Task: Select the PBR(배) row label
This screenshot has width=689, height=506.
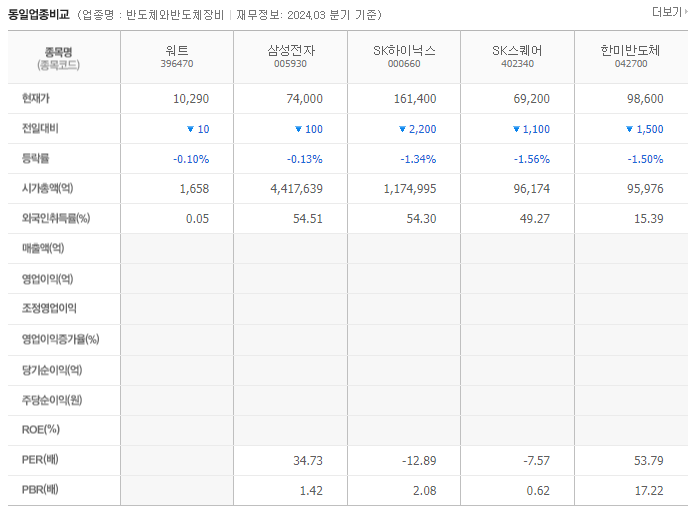Action: pos(40,489)
